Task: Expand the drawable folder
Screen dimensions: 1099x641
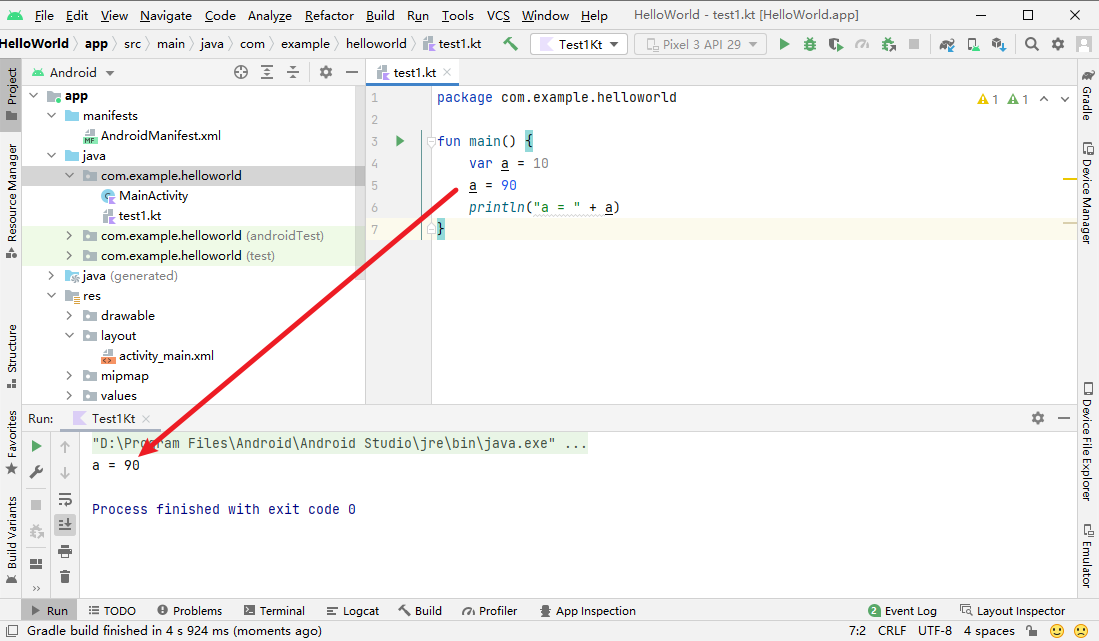Action: coord(69,315)
